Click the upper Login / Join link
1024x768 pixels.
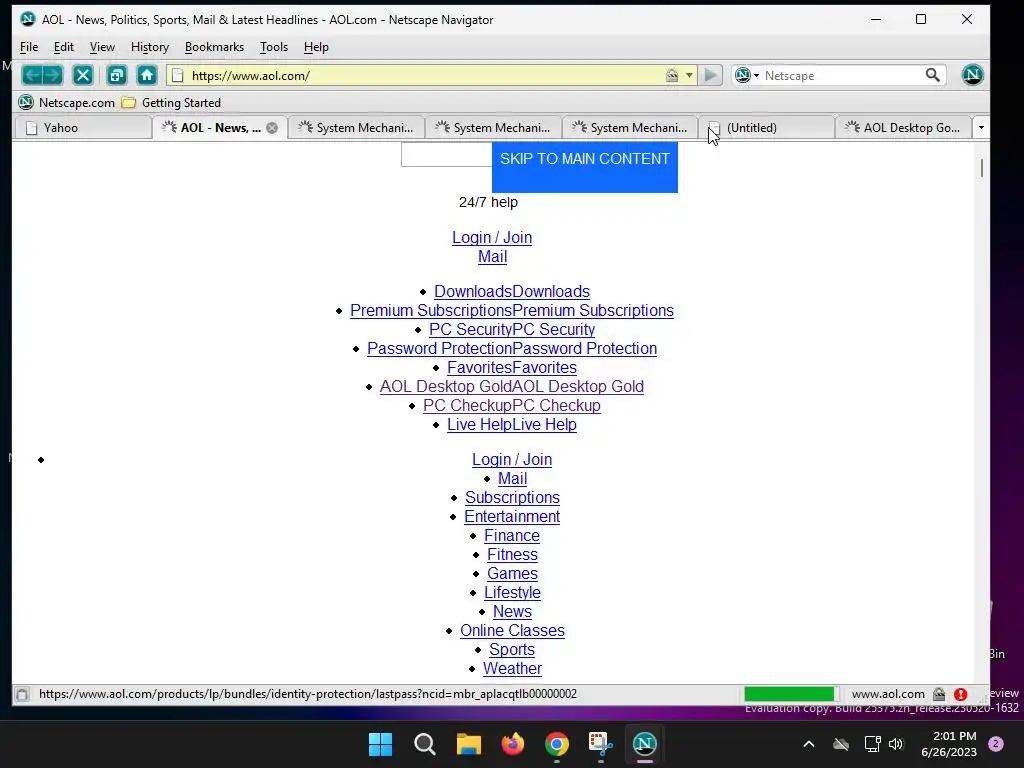492,238
